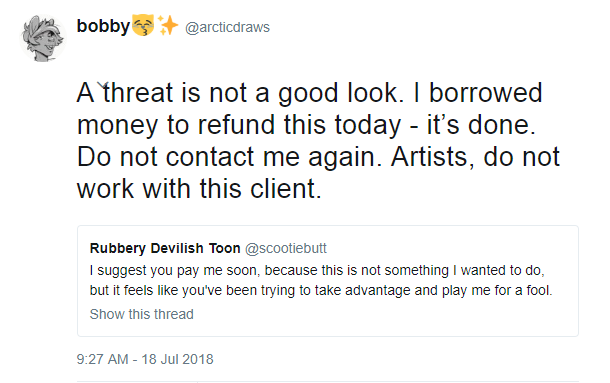Click the words 'I borrowed' in the tweet
The image size is (610, 383).
[x=478, y=93]
